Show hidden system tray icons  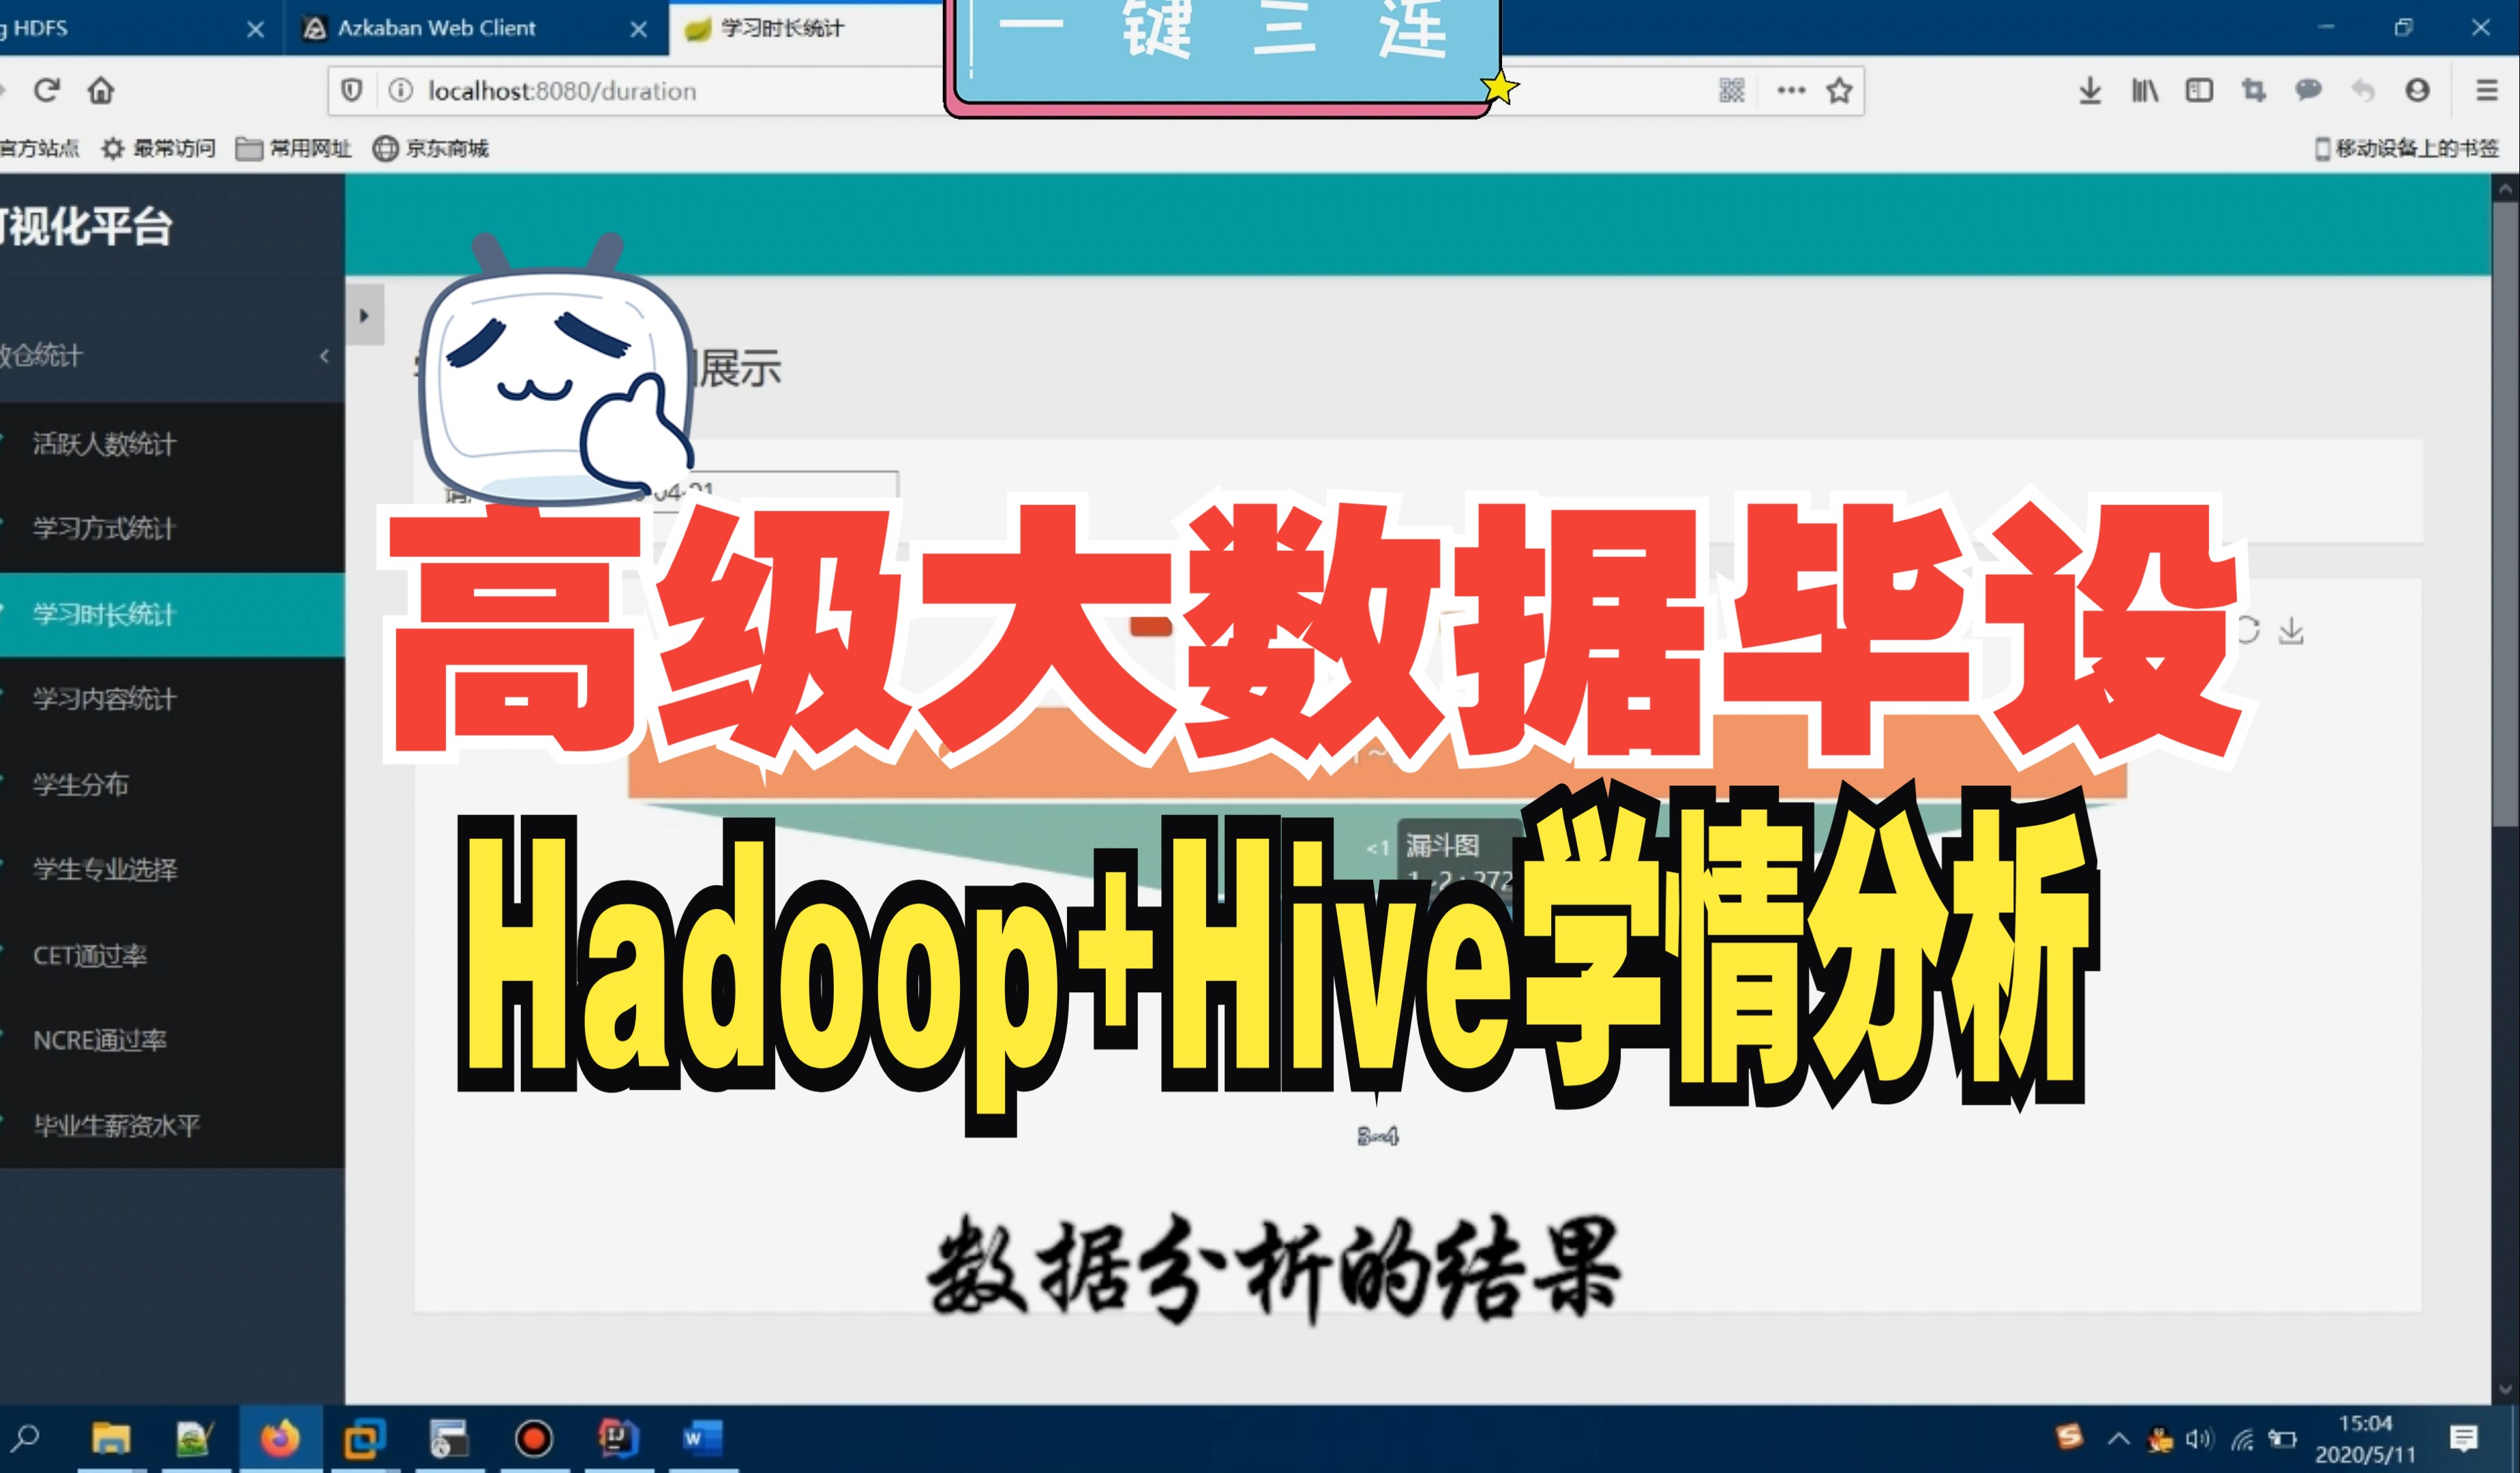pos(2118,1439)
